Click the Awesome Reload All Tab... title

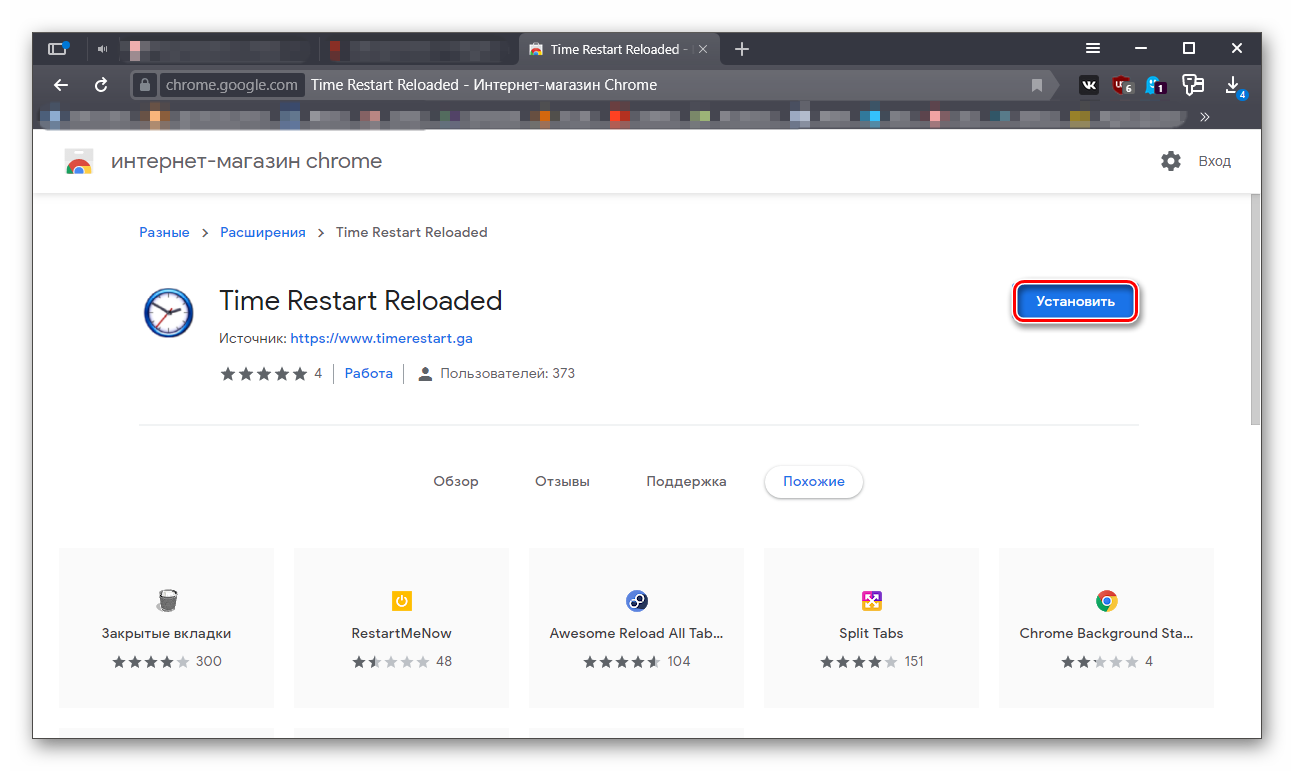click(x=636, y=633)
